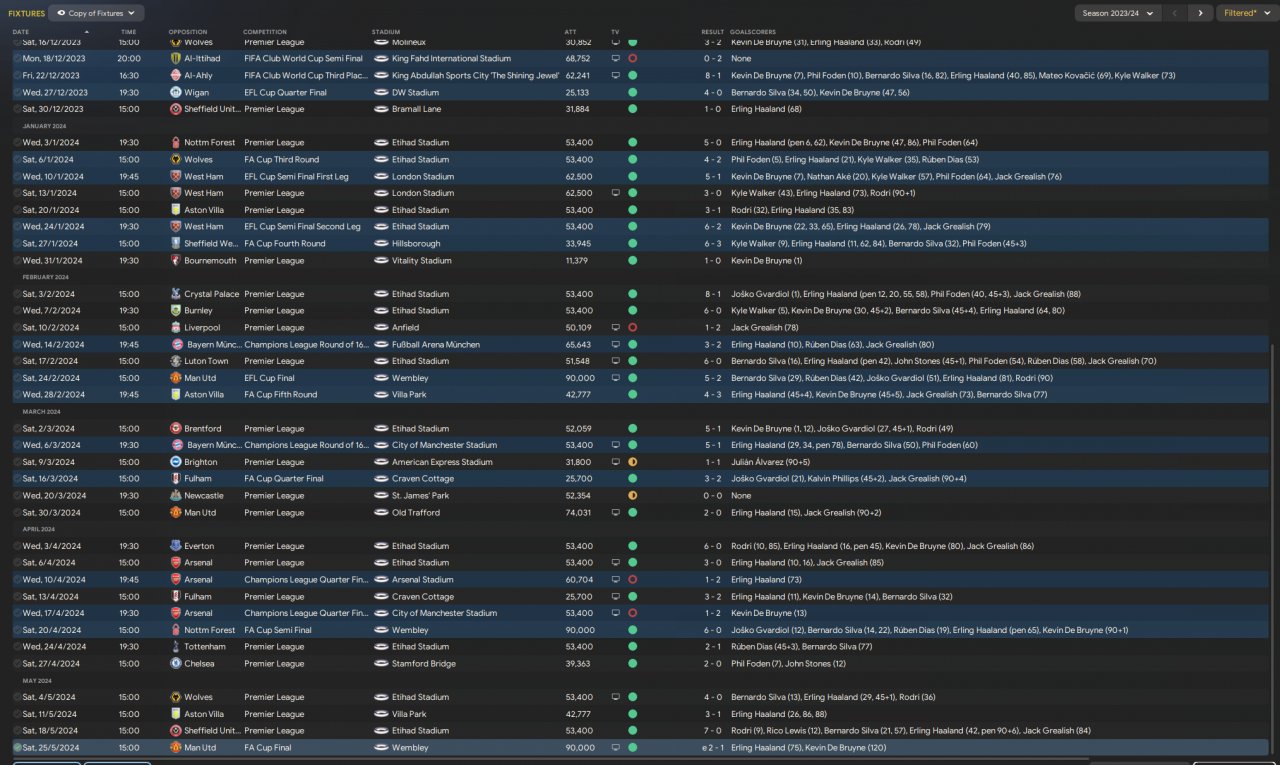
Task: Click the Nottm Forest badge on 3/1/2024 row
Action: point(176,143)
